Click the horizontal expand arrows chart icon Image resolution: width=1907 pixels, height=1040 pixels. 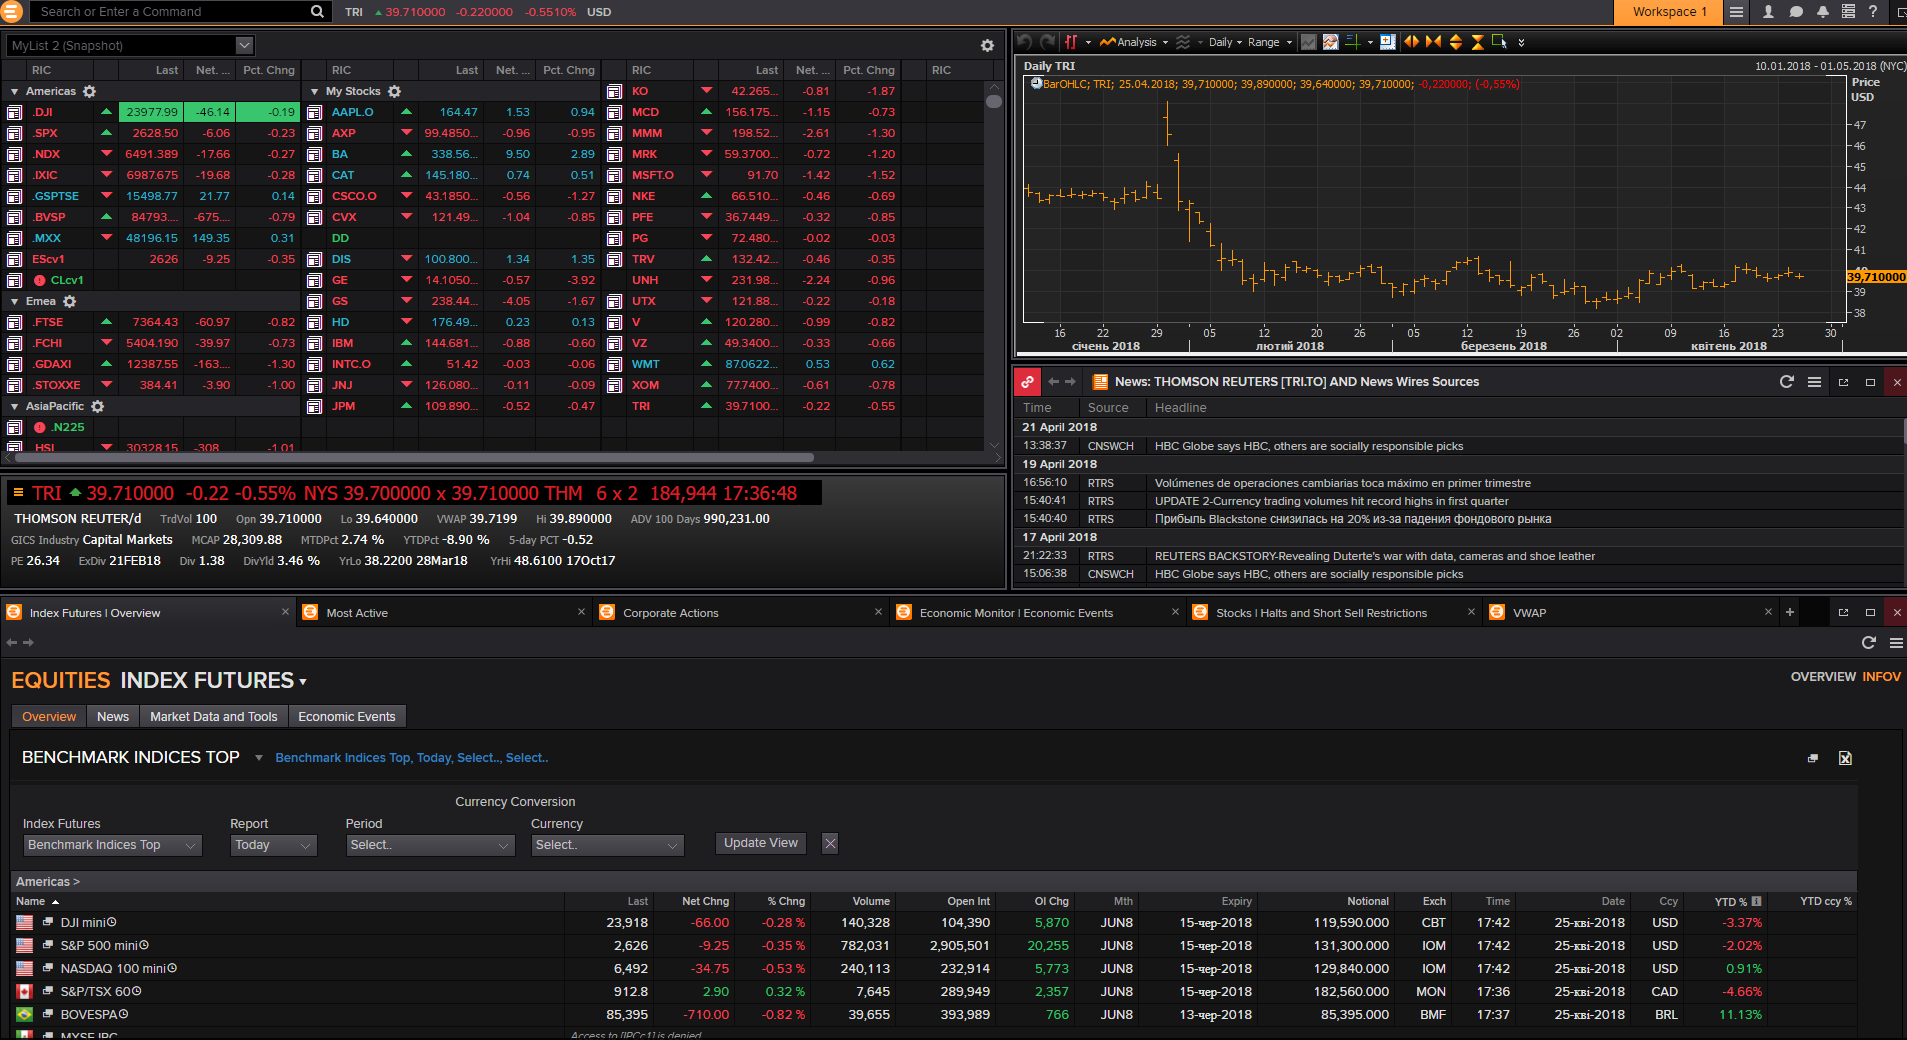pos(1411,42)
